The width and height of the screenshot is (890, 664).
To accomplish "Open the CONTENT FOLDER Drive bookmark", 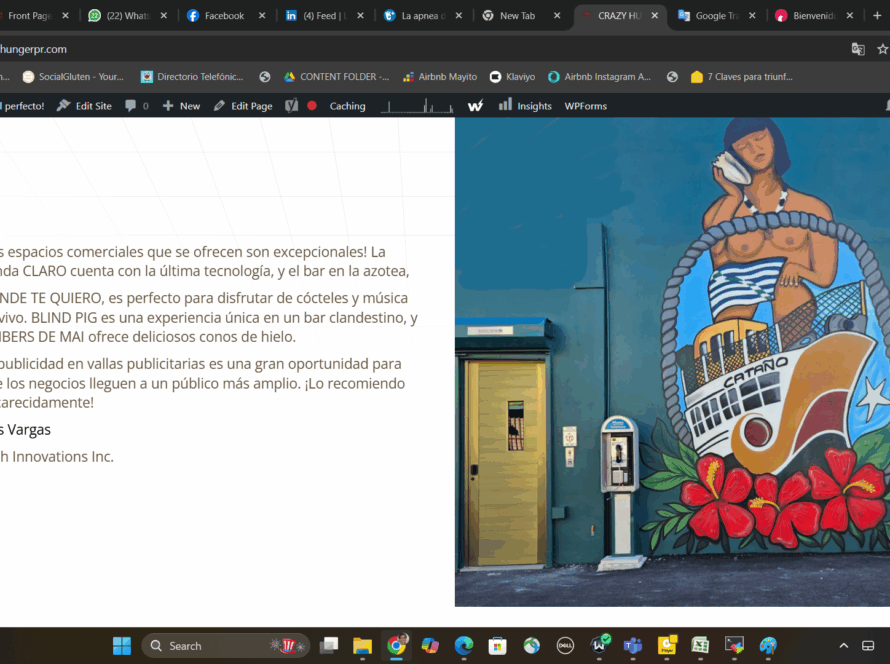I will tap(337, 77).
